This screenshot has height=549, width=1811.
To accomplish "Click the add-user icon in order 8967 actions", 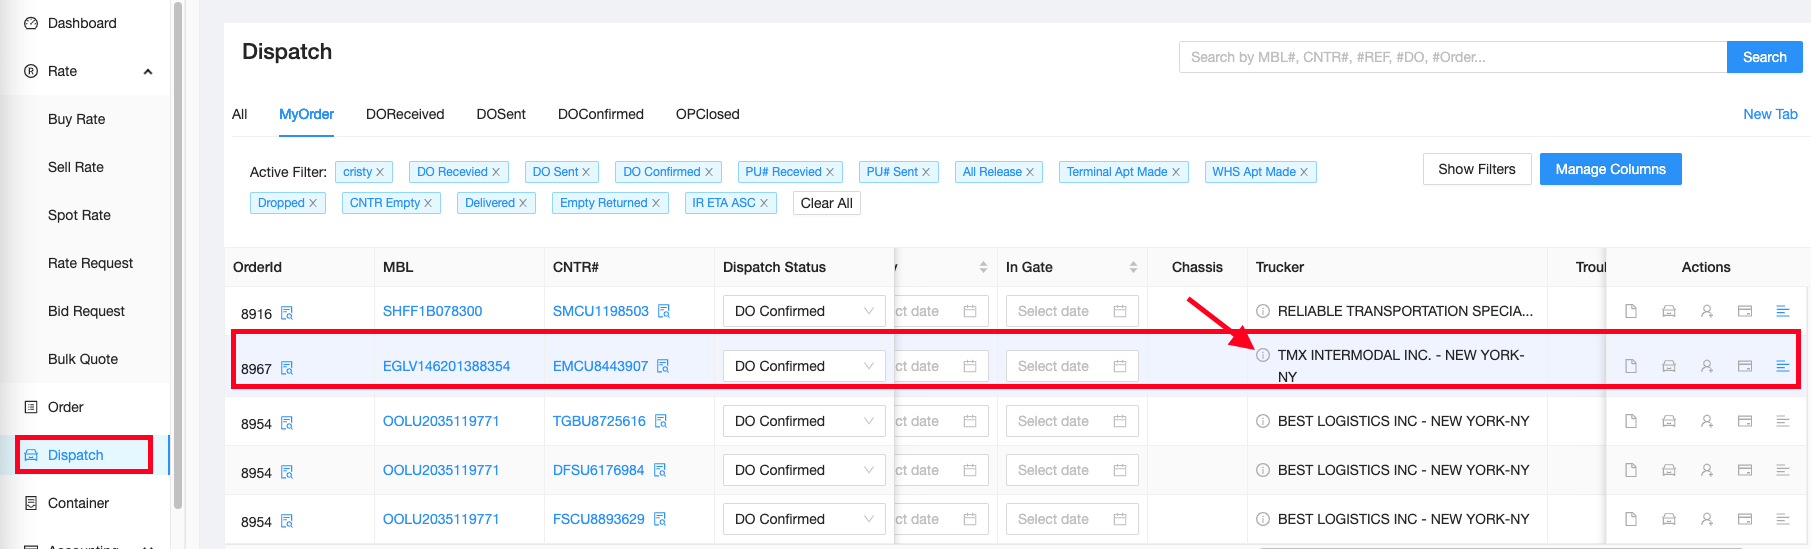I will (x=1707, y=366).
